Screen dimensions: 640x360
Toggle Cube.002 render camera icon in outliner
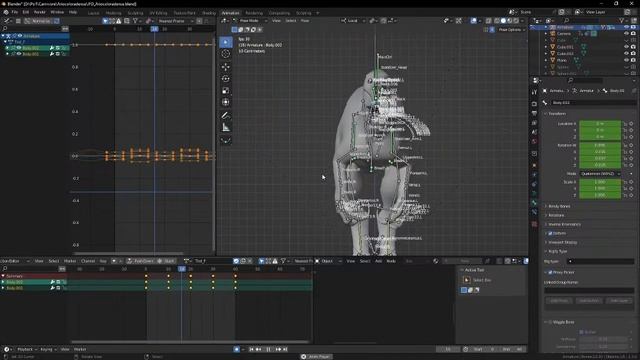633,53
